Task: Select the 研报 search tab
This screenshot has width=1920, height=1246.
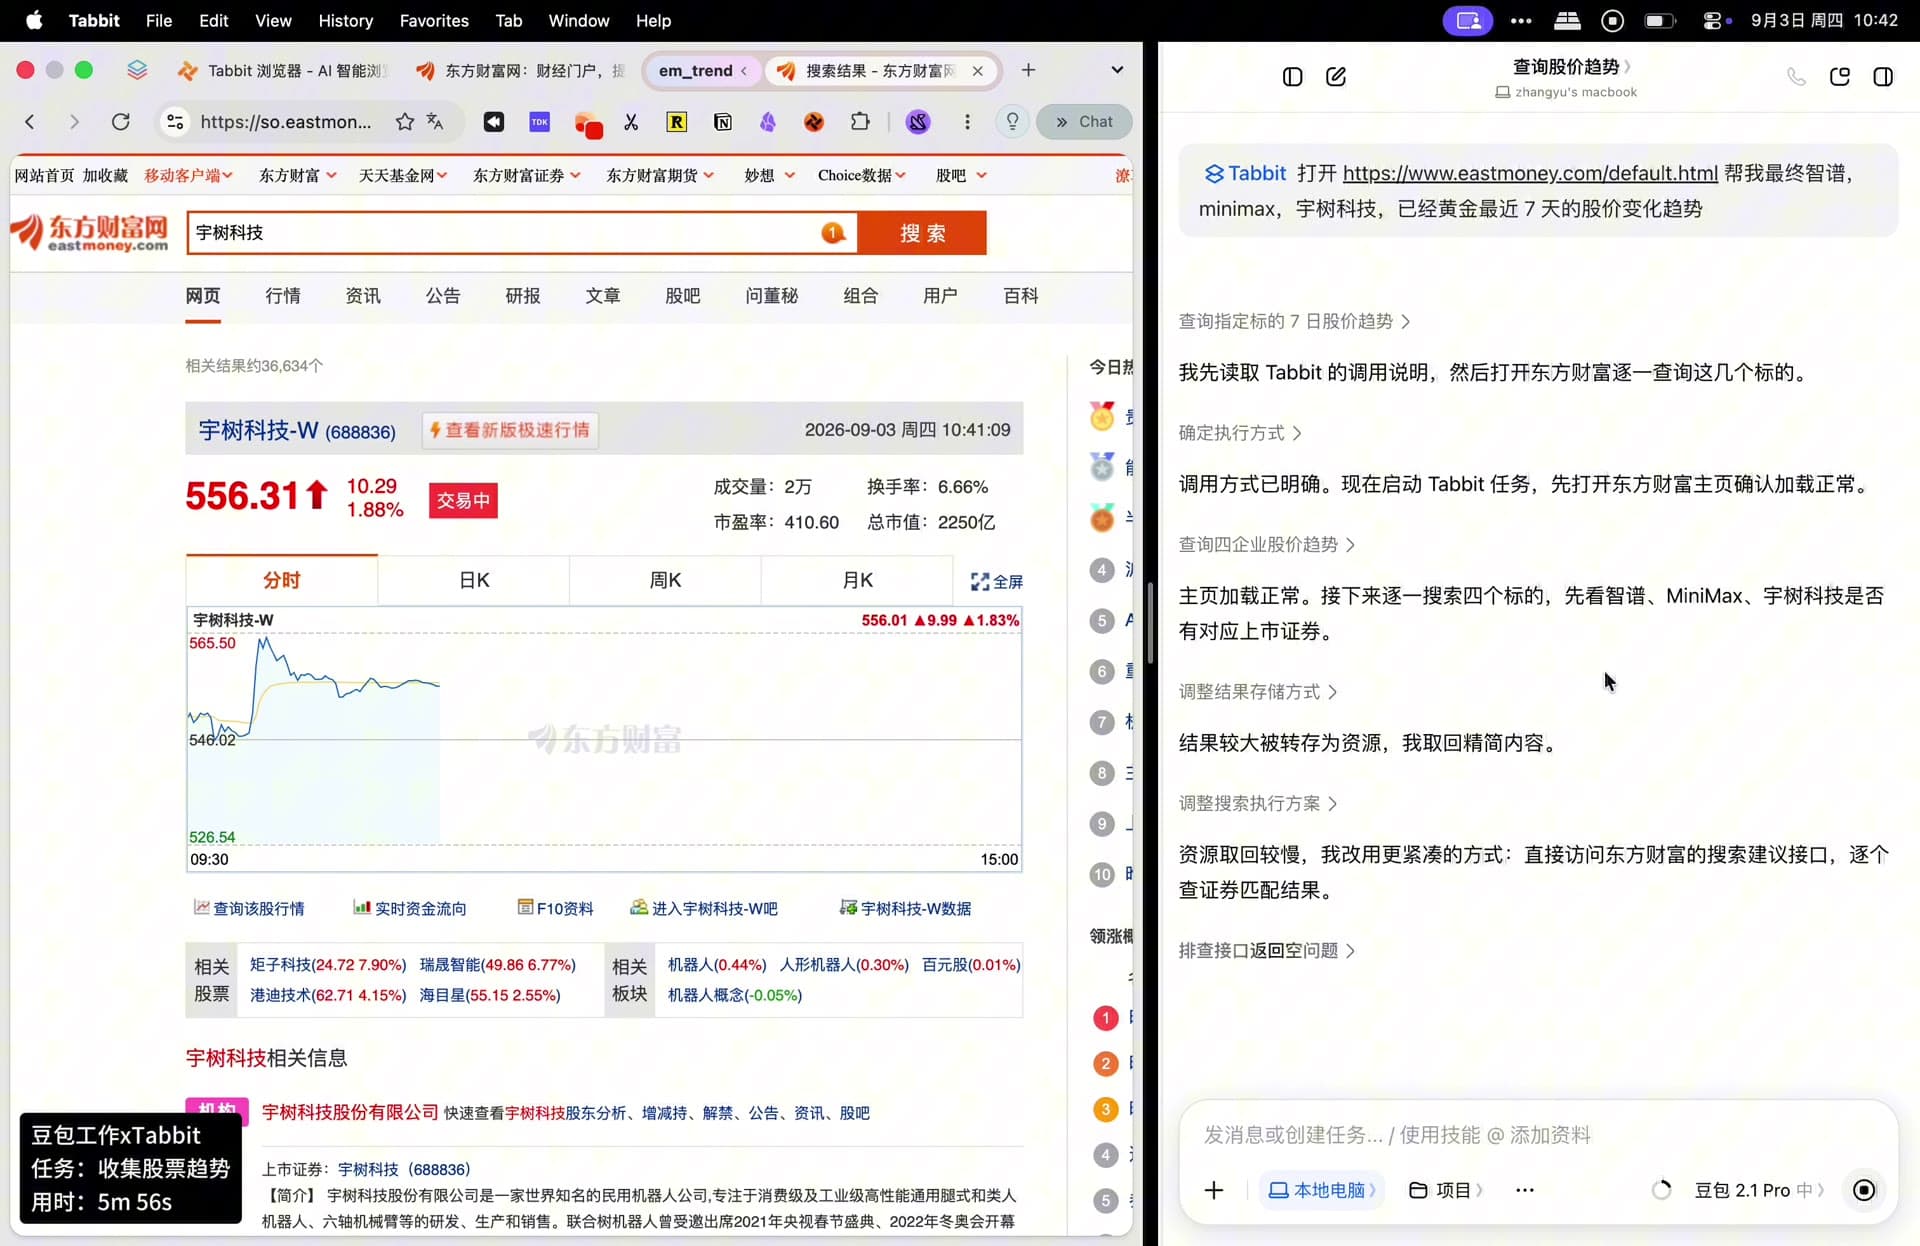Action: point(523,296)
